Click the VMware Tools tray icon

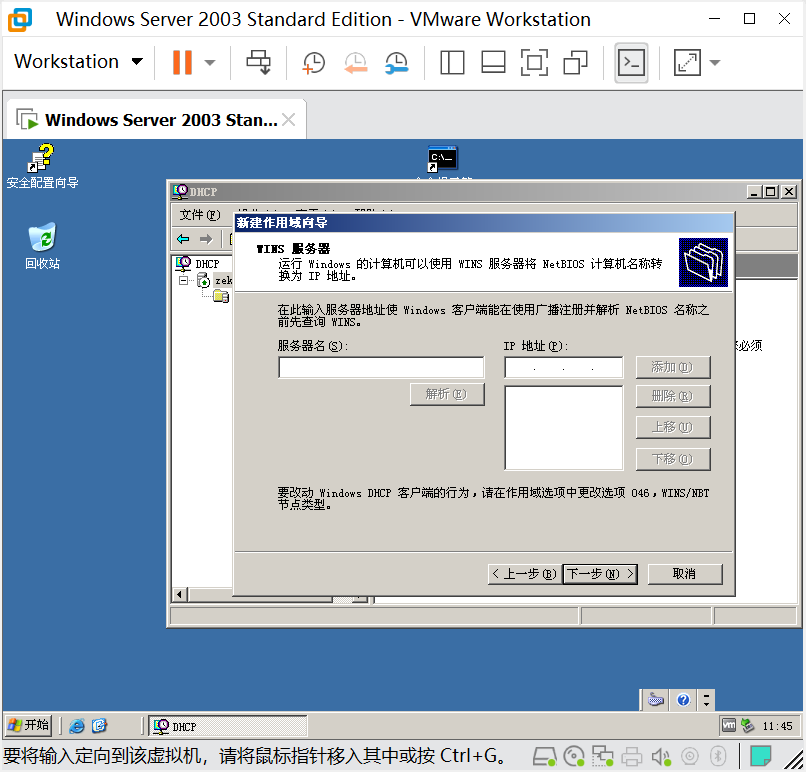[728, 725]
